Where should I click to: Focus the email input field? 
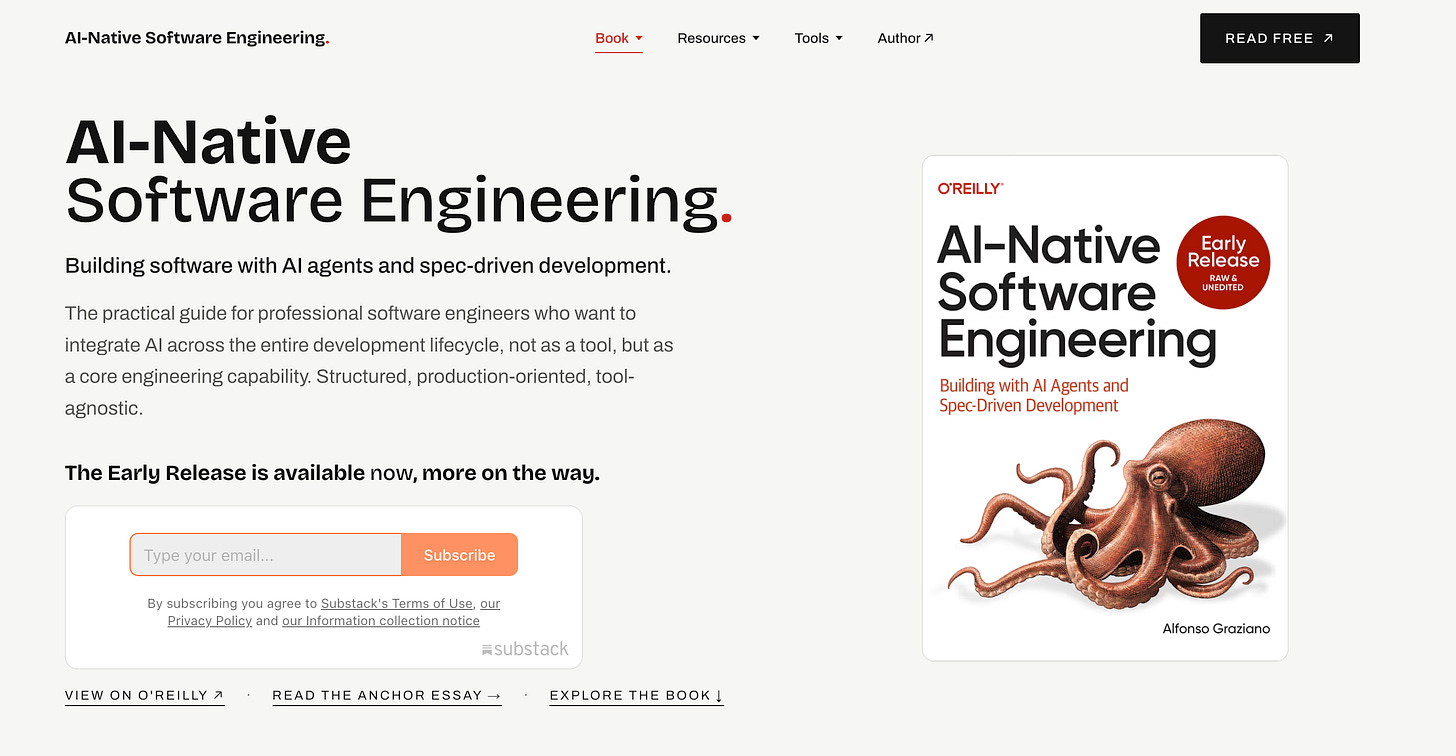point(266,555)
